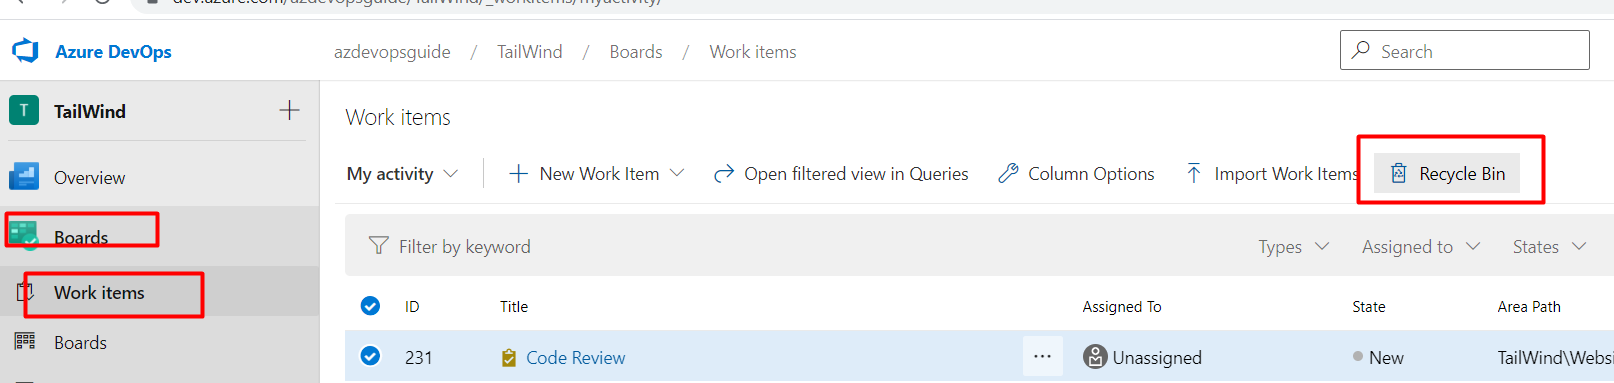
Task: Click the Search input field
Action: point(1464,50)
